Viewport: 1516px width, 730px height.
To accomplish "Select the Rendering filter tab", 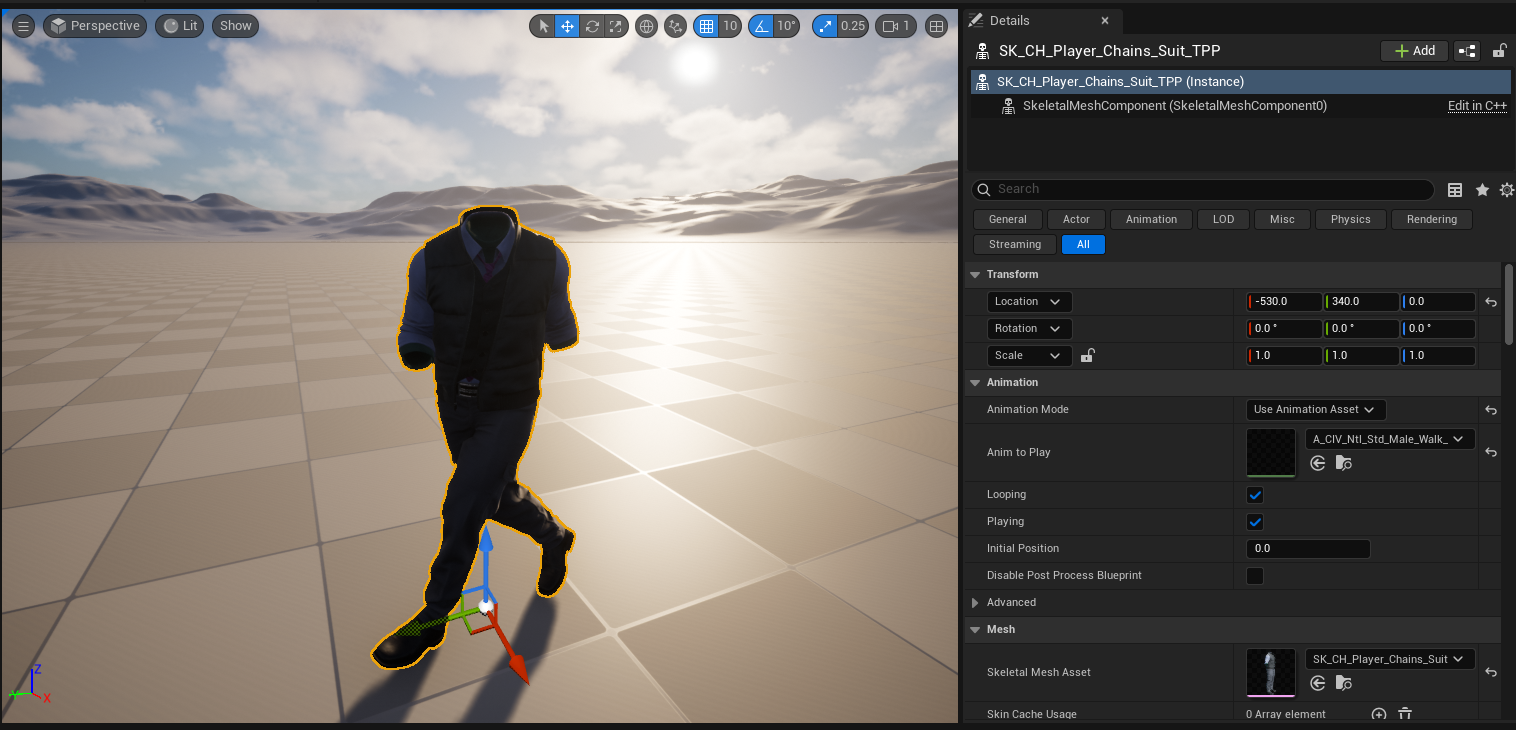I will pos(1432,219).
